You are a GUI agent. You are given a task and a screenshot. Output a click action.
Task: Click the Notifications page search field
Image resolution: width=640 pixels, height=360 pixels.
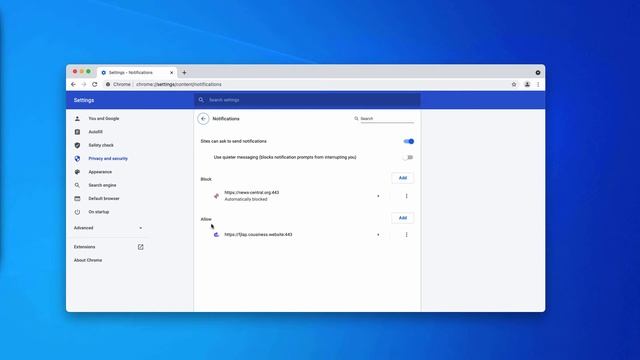click(x=387, y=119)
